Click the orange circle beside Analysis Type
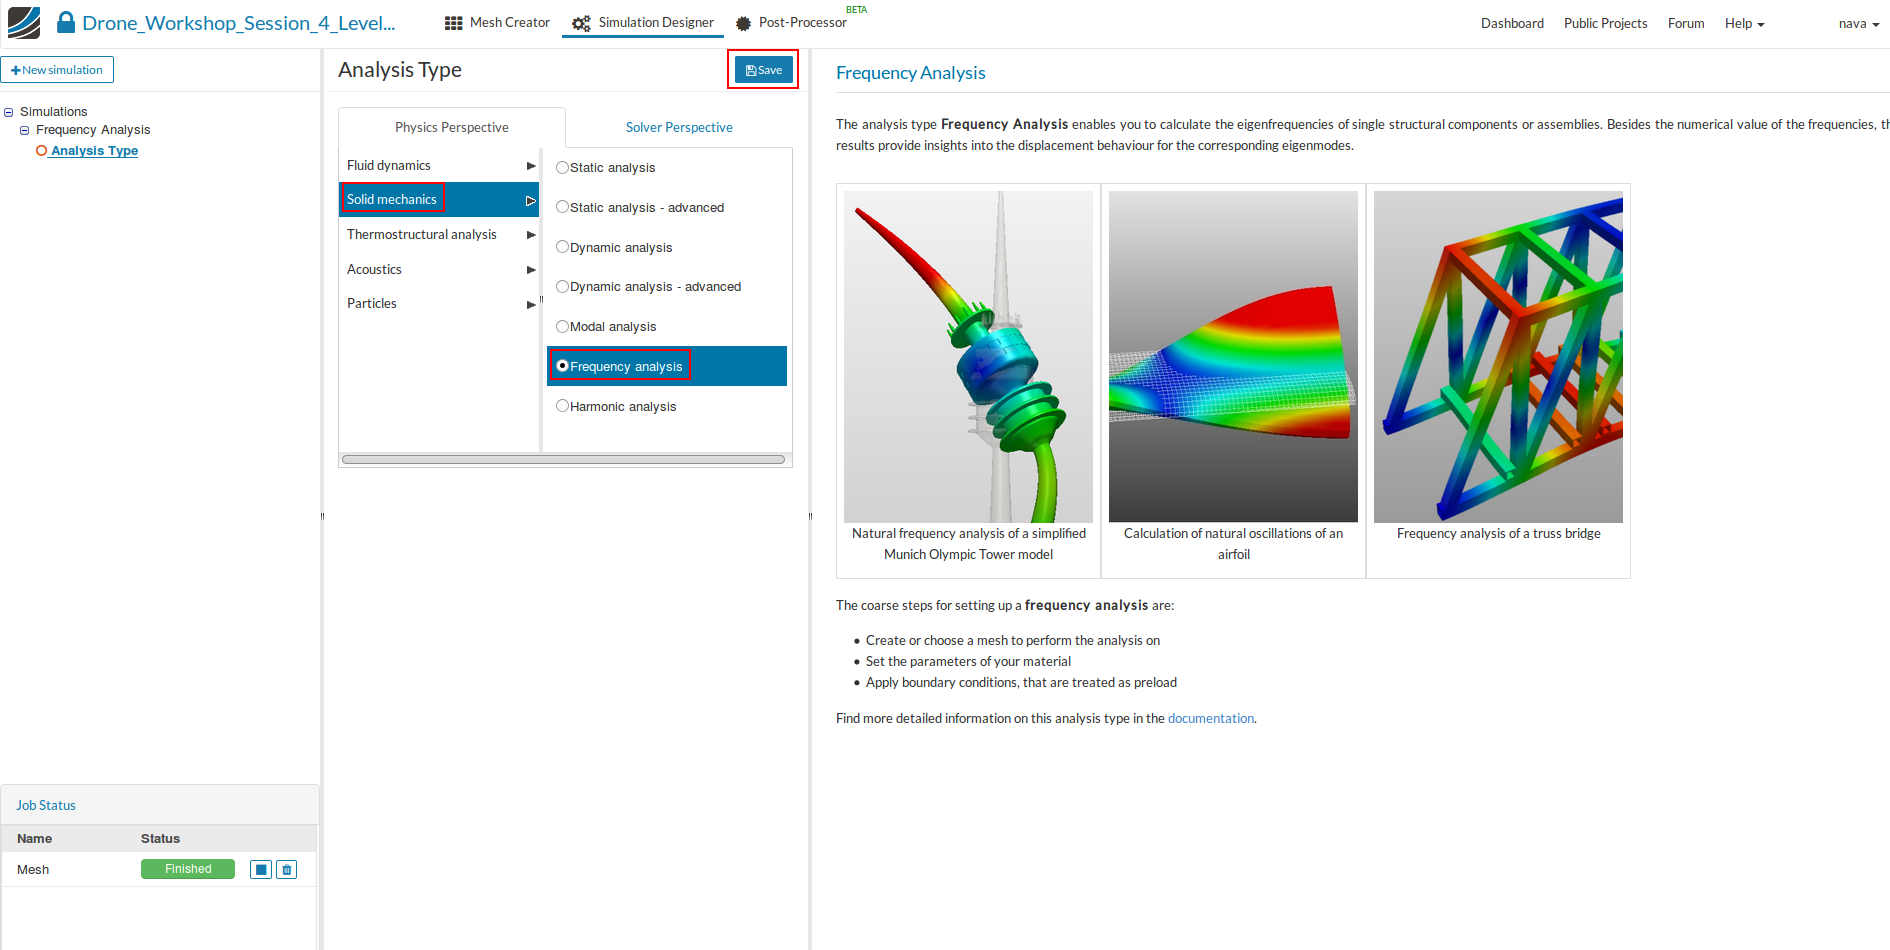 [x=42, y=151]
